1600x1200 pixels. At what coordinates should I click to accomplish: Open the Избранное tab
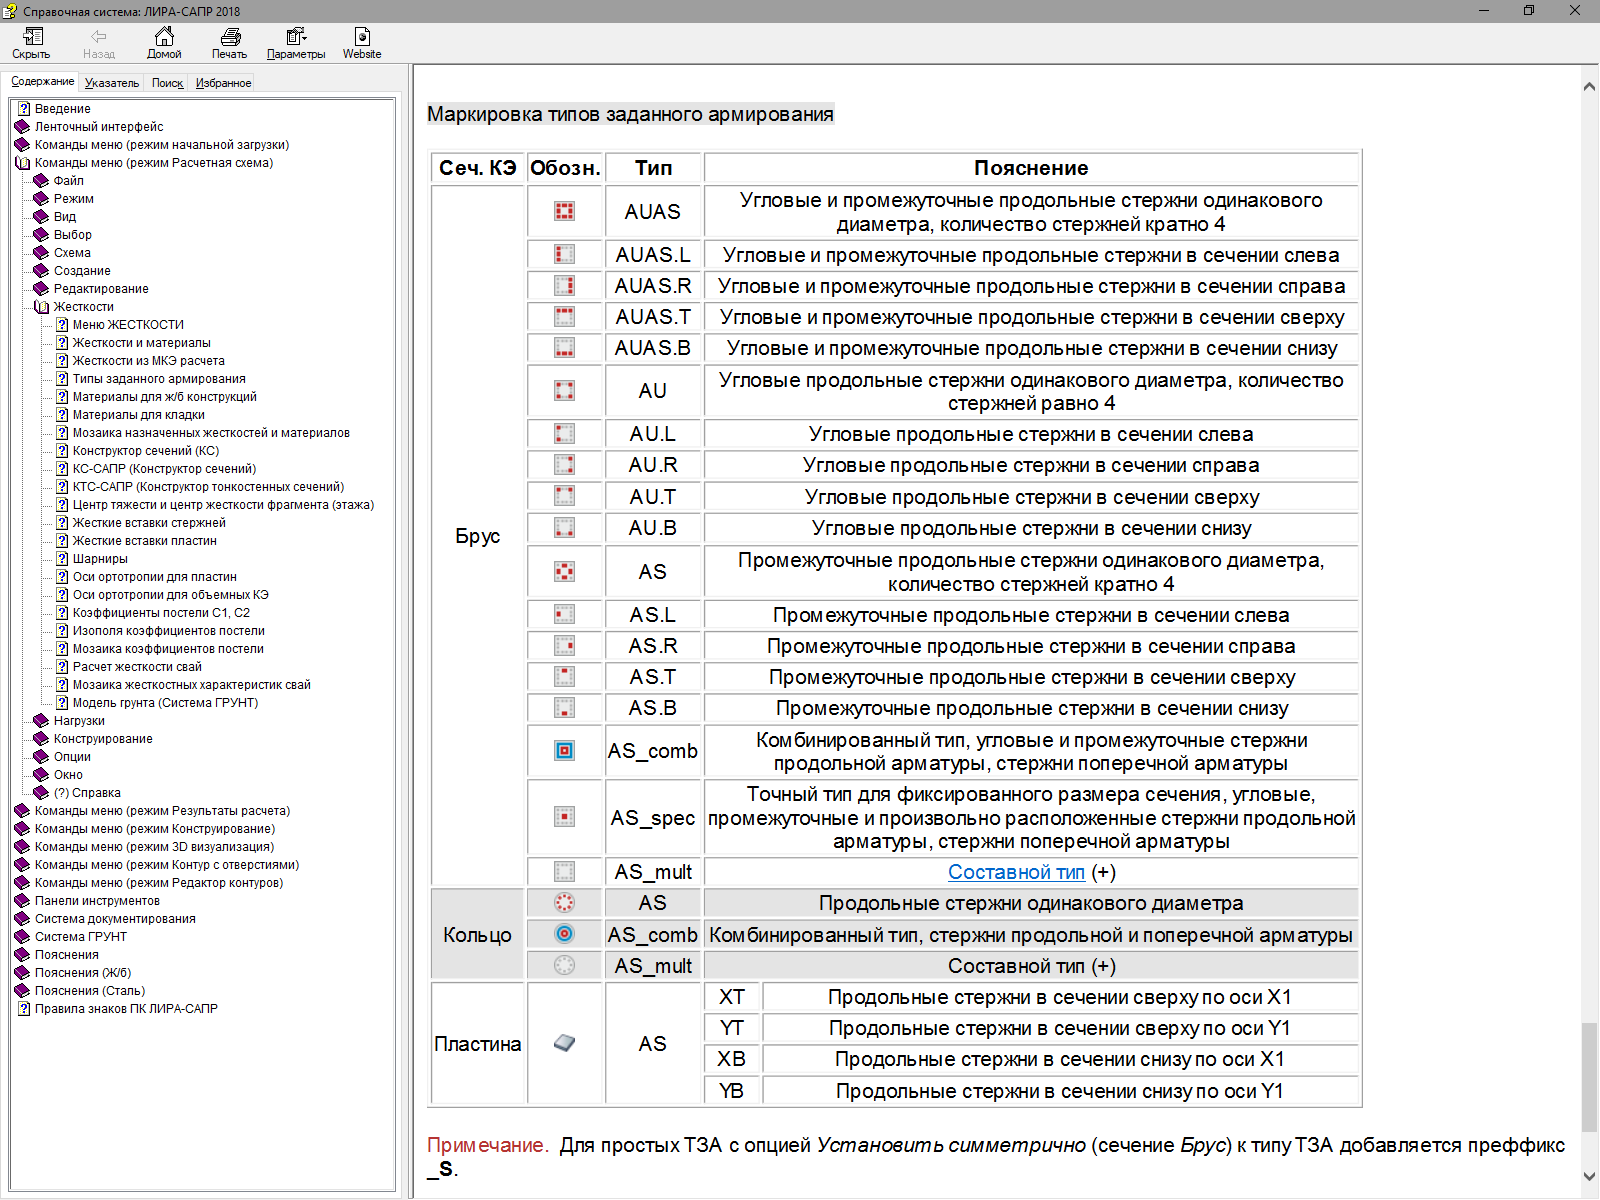click(x=223, y=83)
